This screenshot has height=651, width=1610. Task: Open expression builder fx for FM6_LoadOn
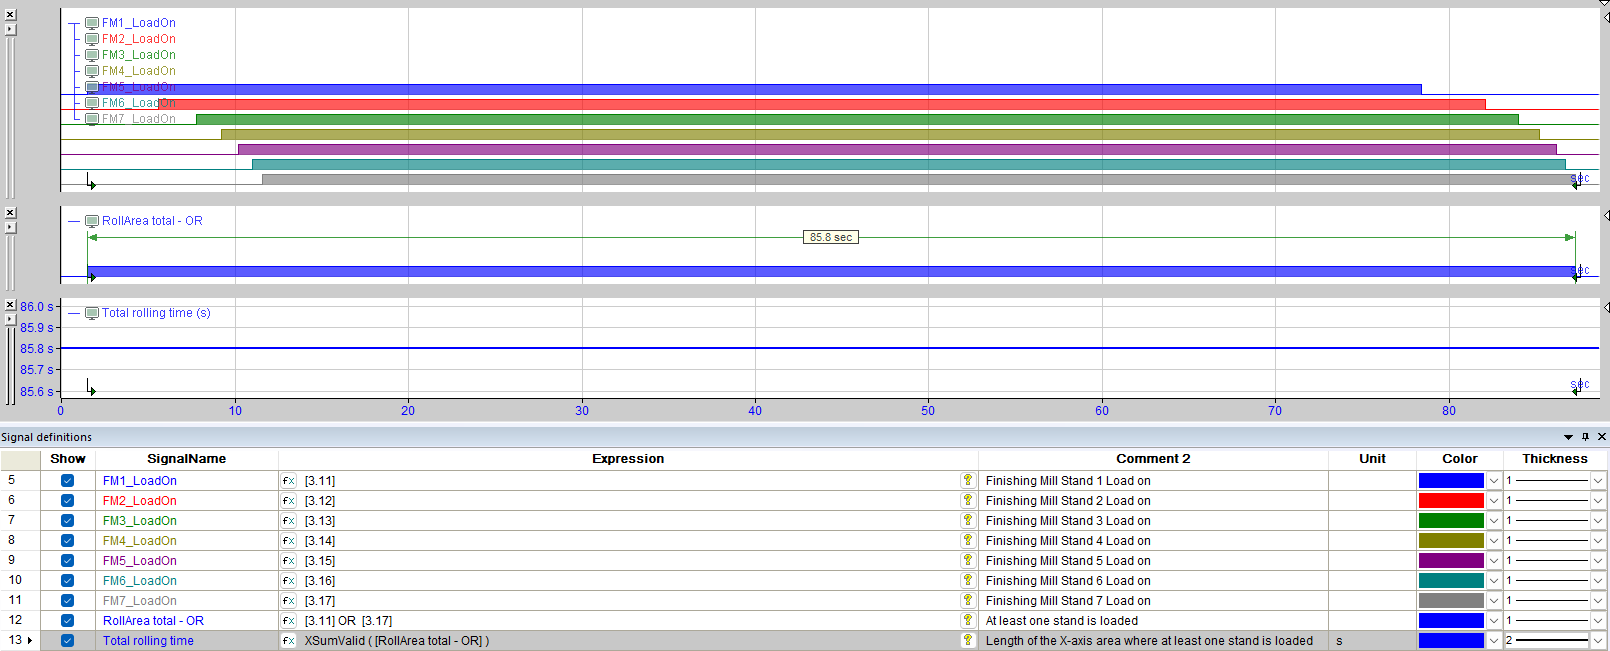(x=288, y=581)
